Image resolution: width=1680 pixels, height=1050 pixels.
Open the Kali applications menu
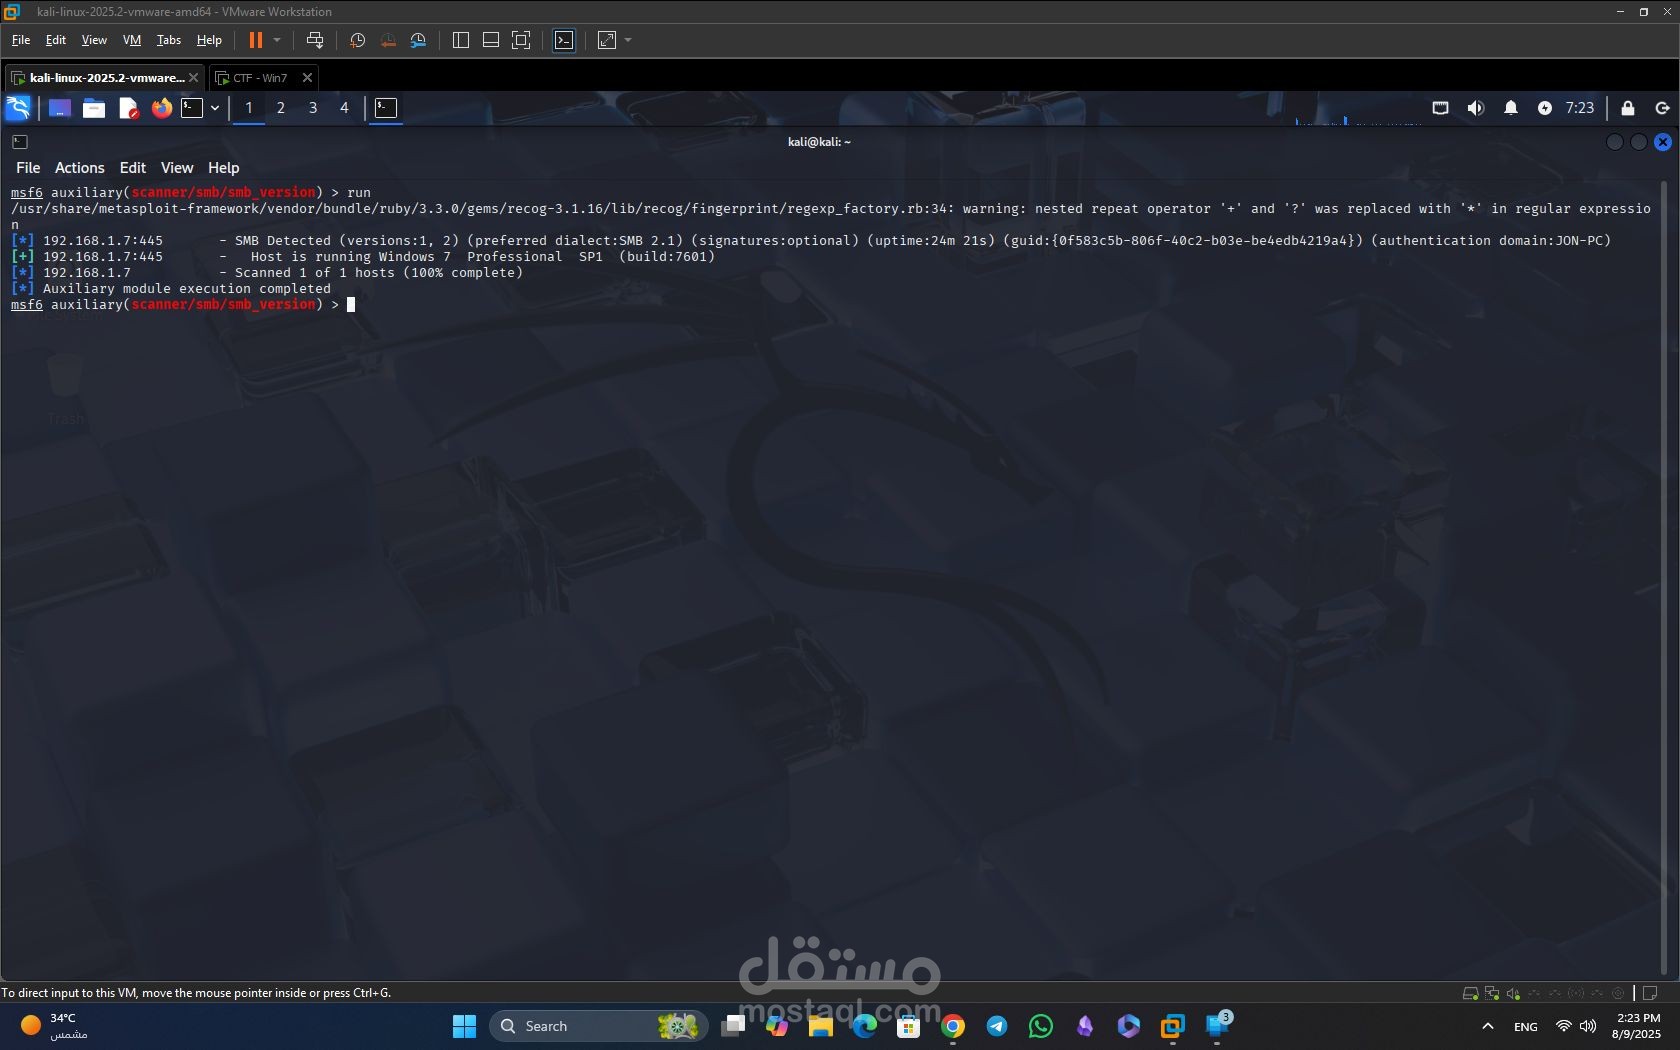coord(18,108)
